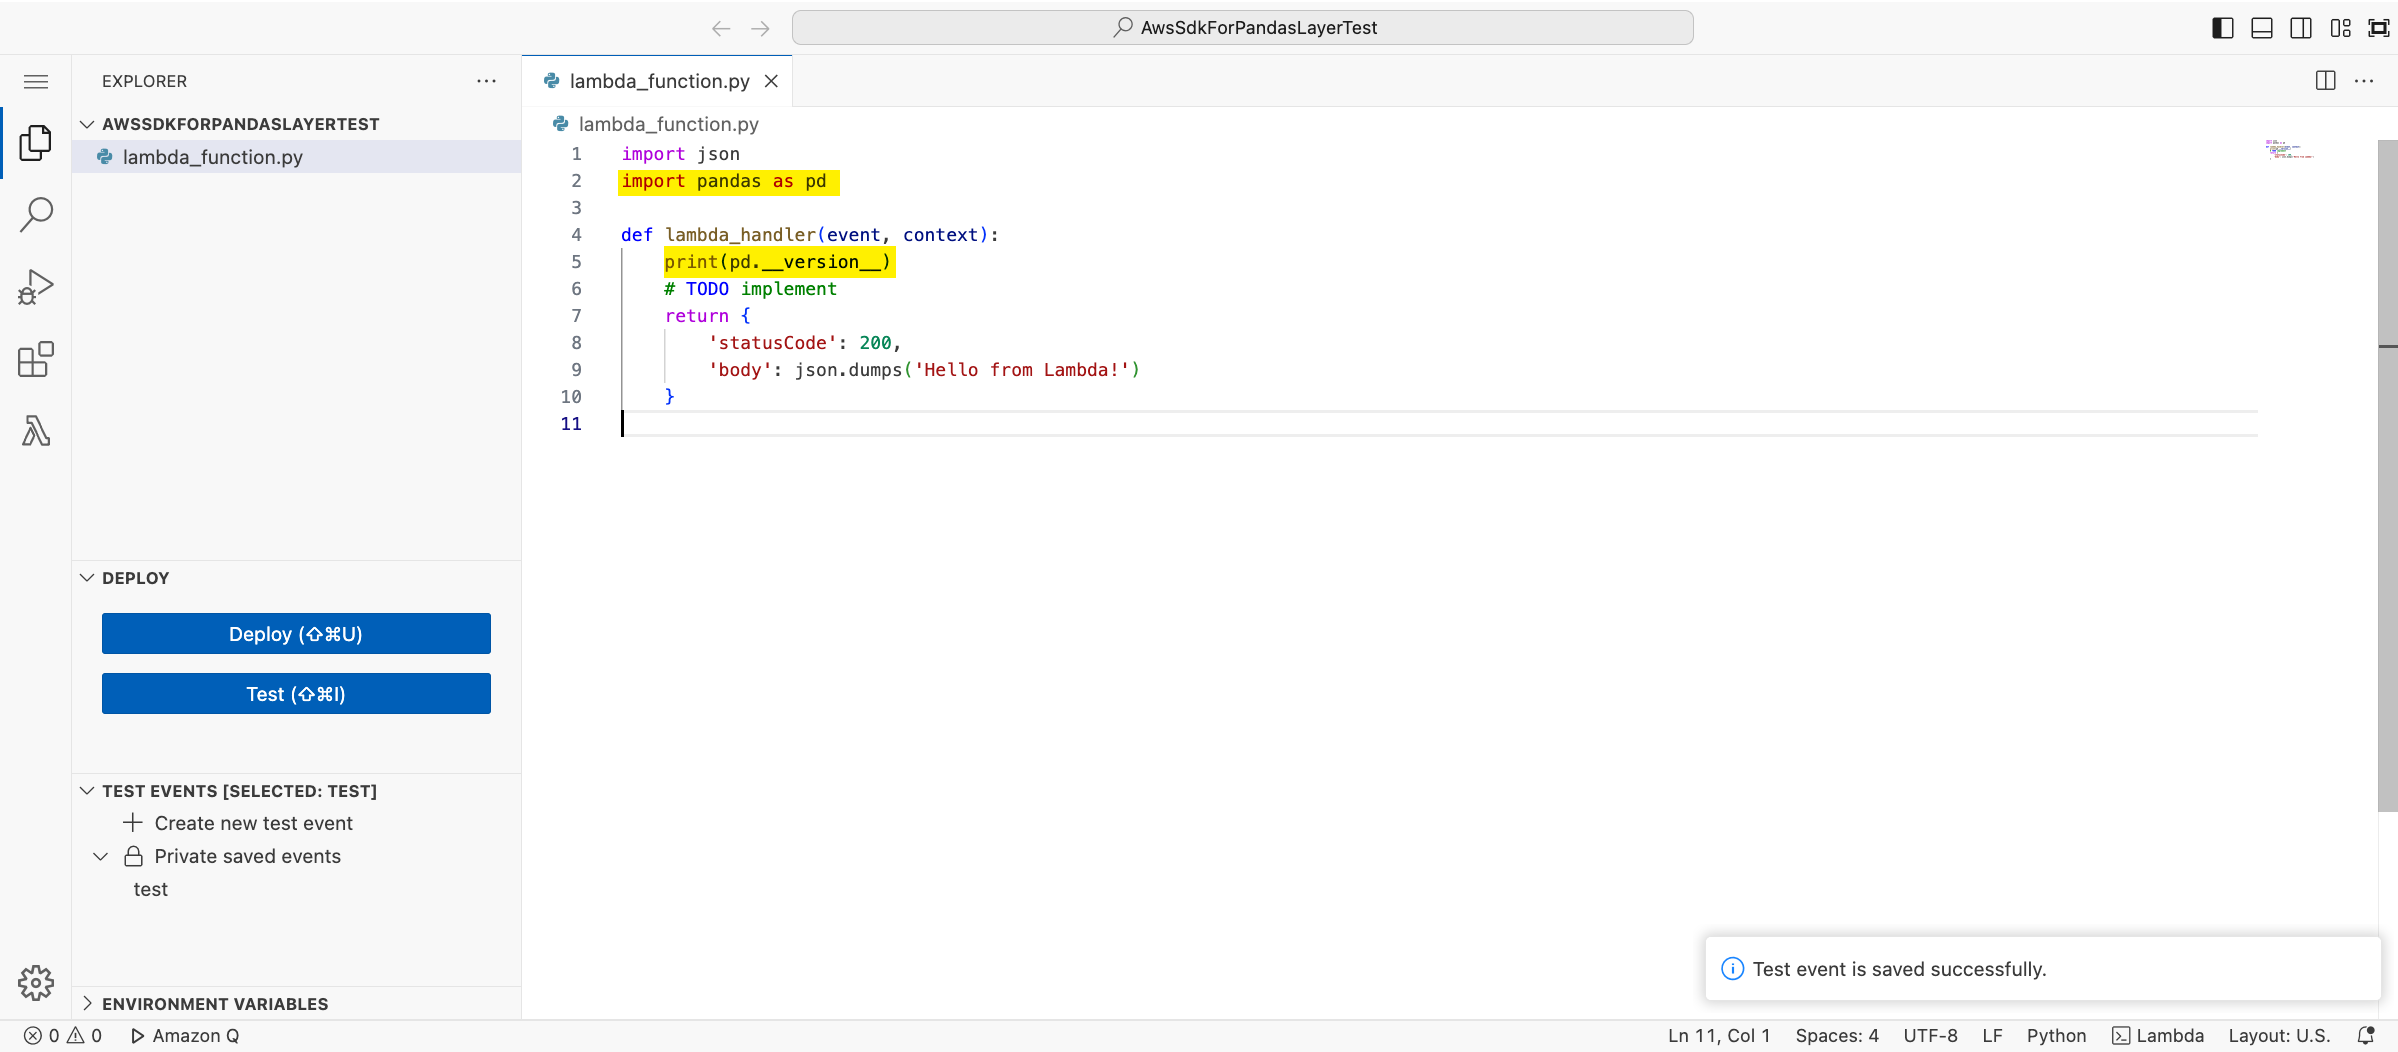Select language mode Python in status bar
2398x1052 pixels.
pyautogui.click(x=2056, y=1036)
